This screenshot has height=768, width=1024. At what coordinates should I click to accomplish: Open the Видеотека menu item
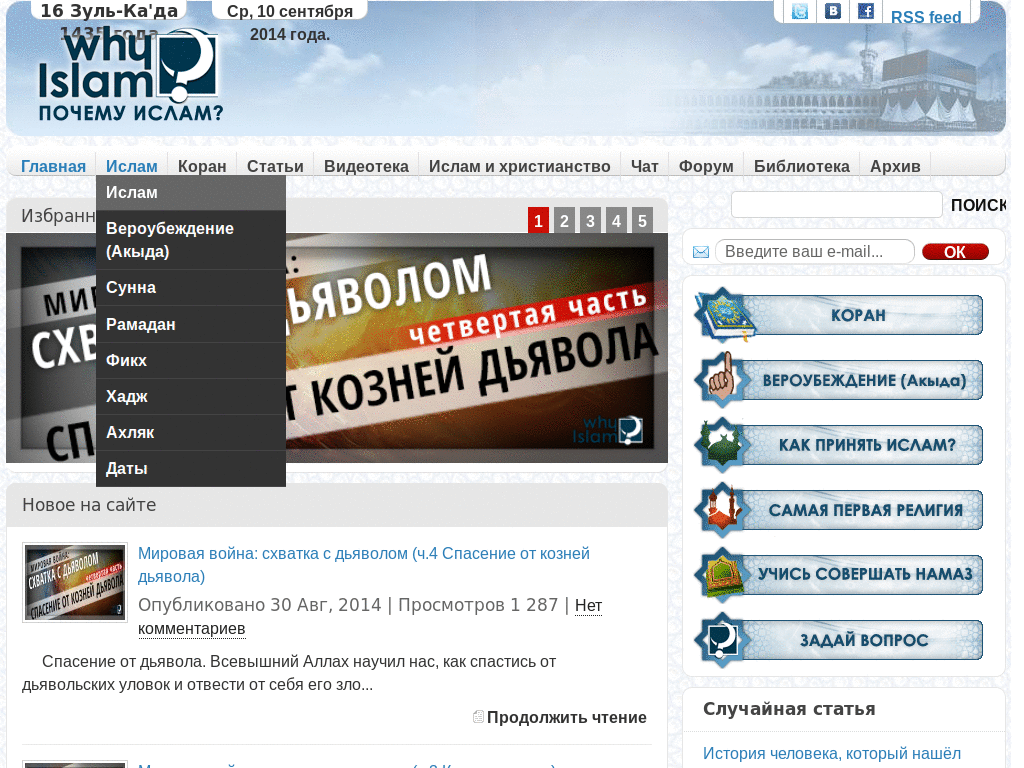(366, 166)
